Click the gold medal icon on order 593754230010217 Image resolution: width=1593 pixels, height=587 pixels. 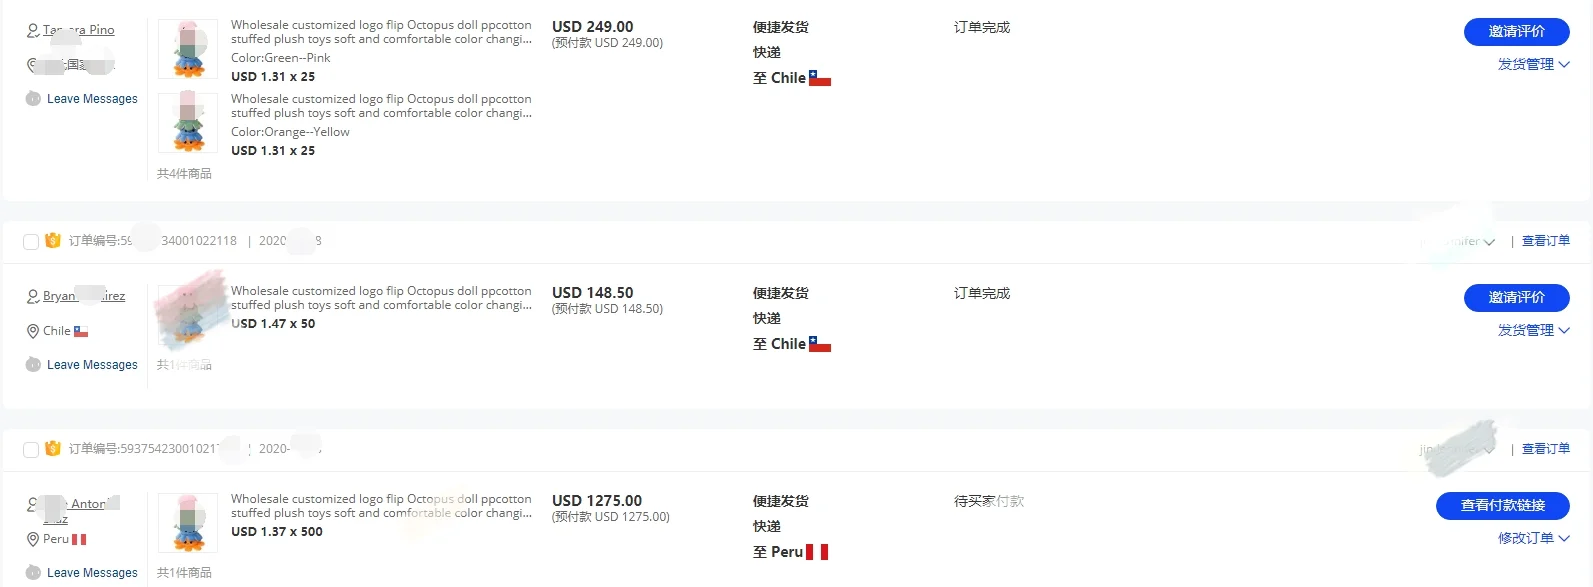(53, 449)
